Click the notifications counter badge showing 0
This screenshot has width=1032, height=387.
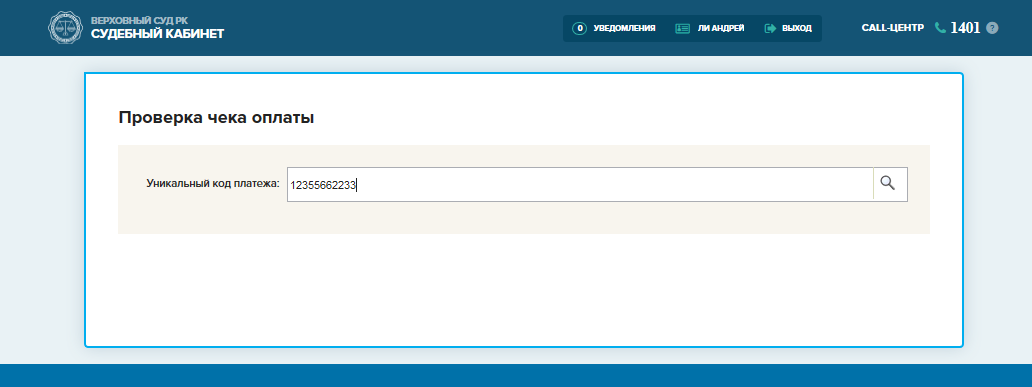(579, 28)
